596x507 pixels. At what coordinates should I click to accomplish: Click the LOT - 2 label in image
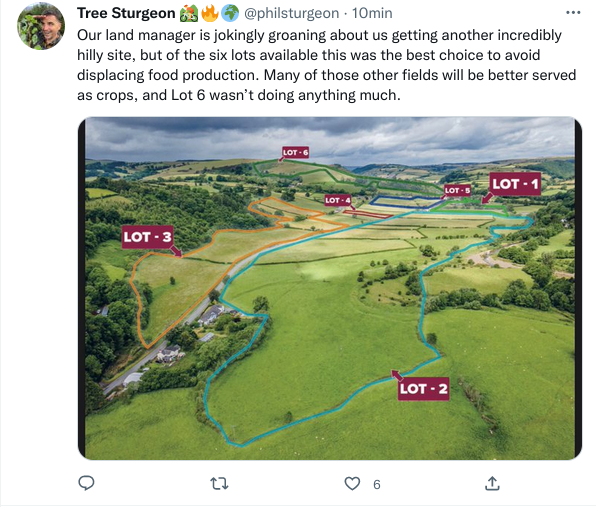coord(423,388)
